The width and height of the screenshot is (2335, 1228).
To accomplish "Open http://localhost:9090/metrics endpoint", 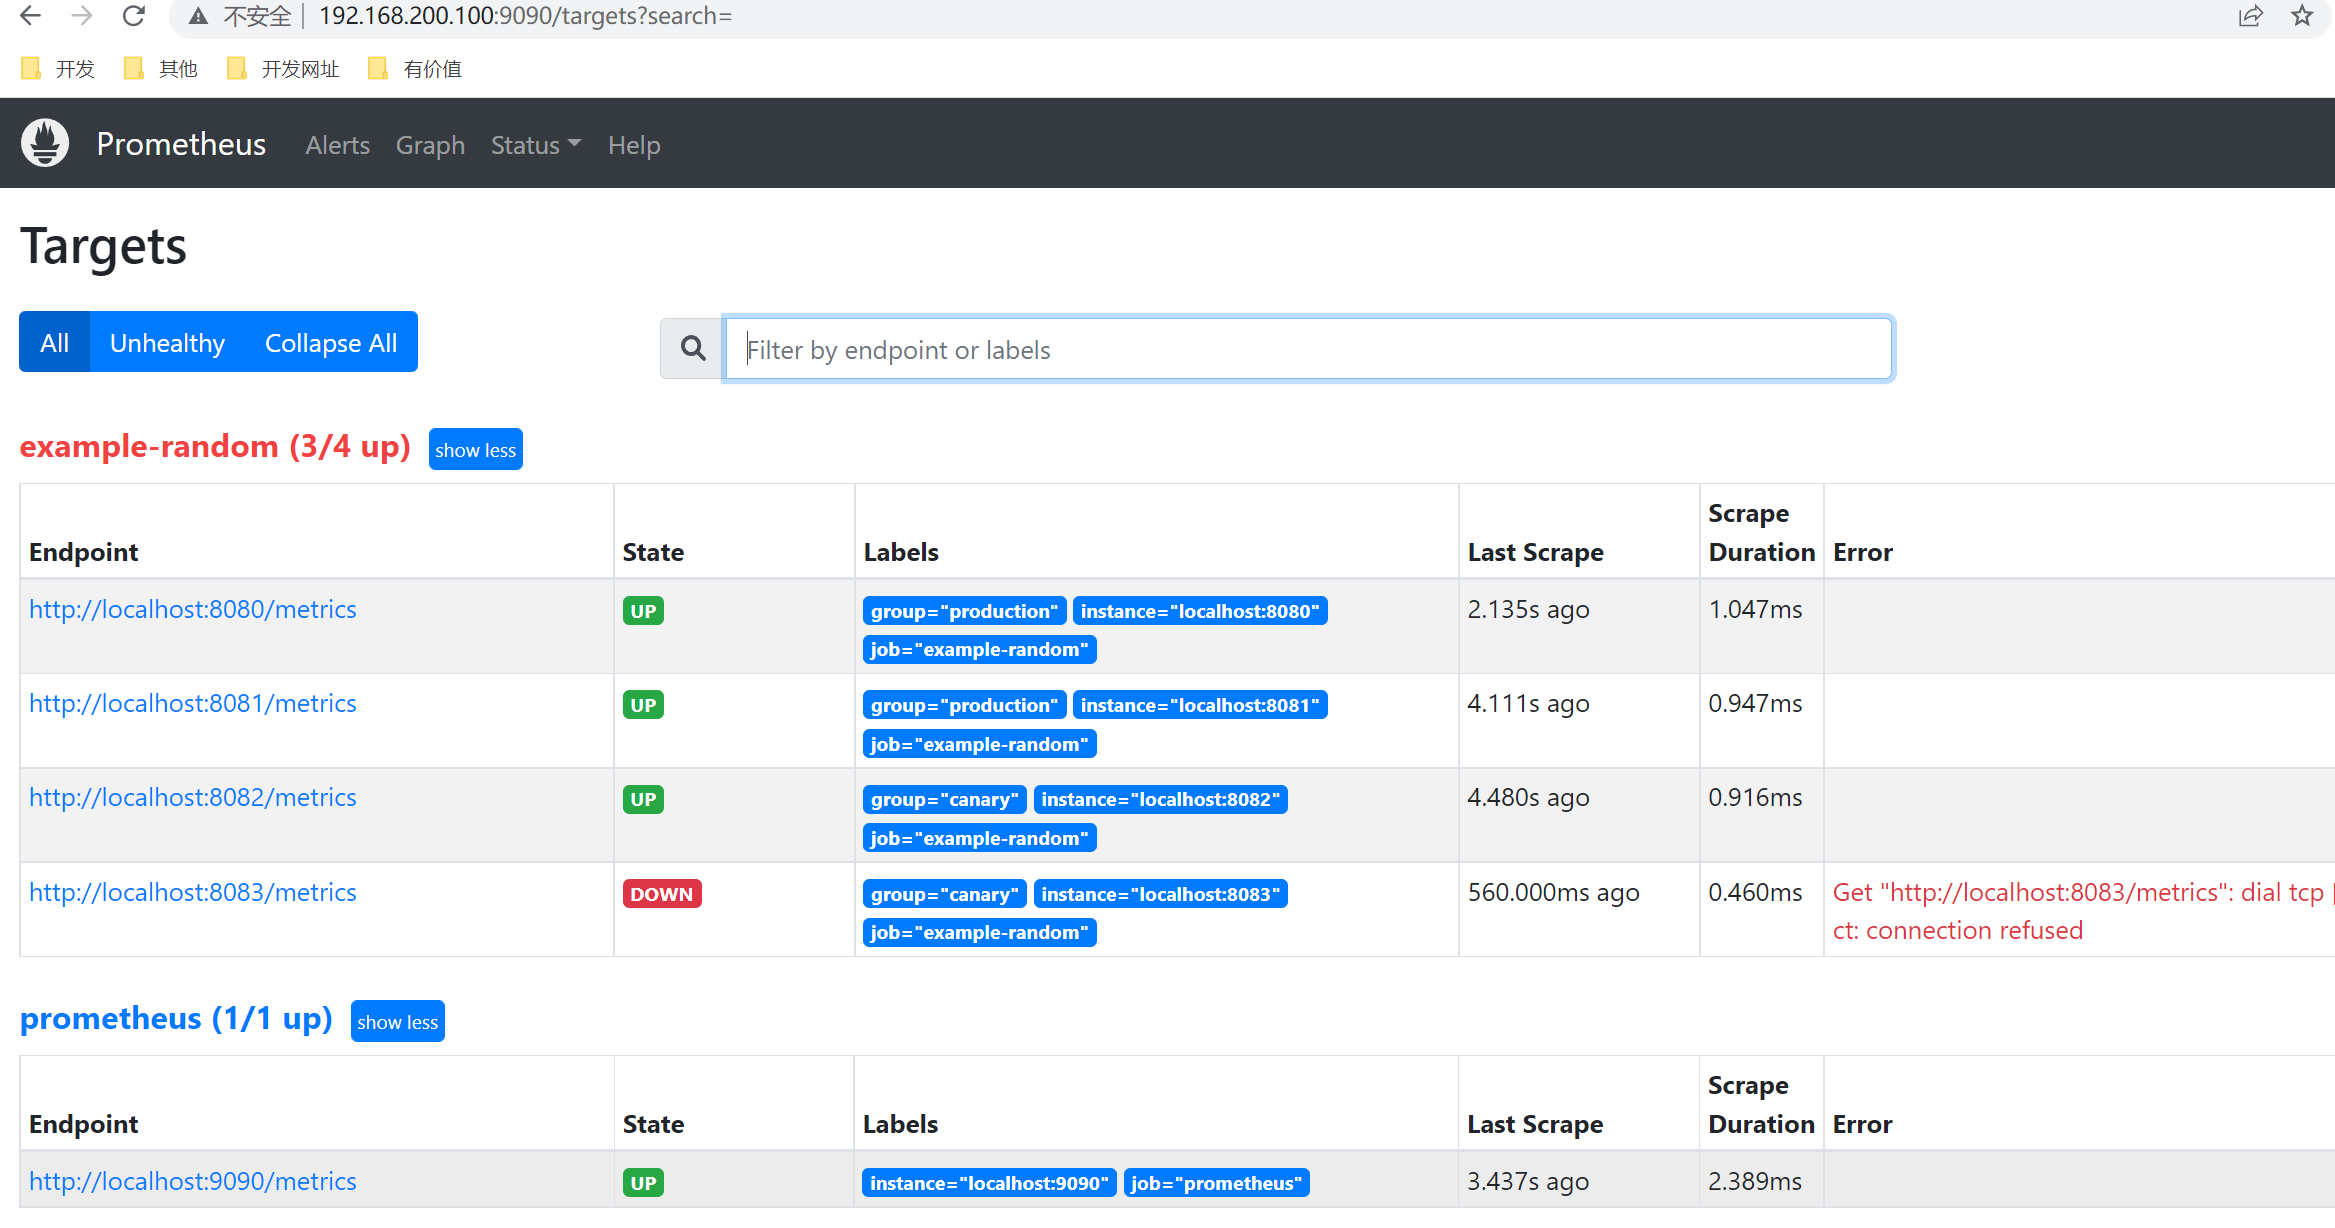I will tap(193, 1181).
